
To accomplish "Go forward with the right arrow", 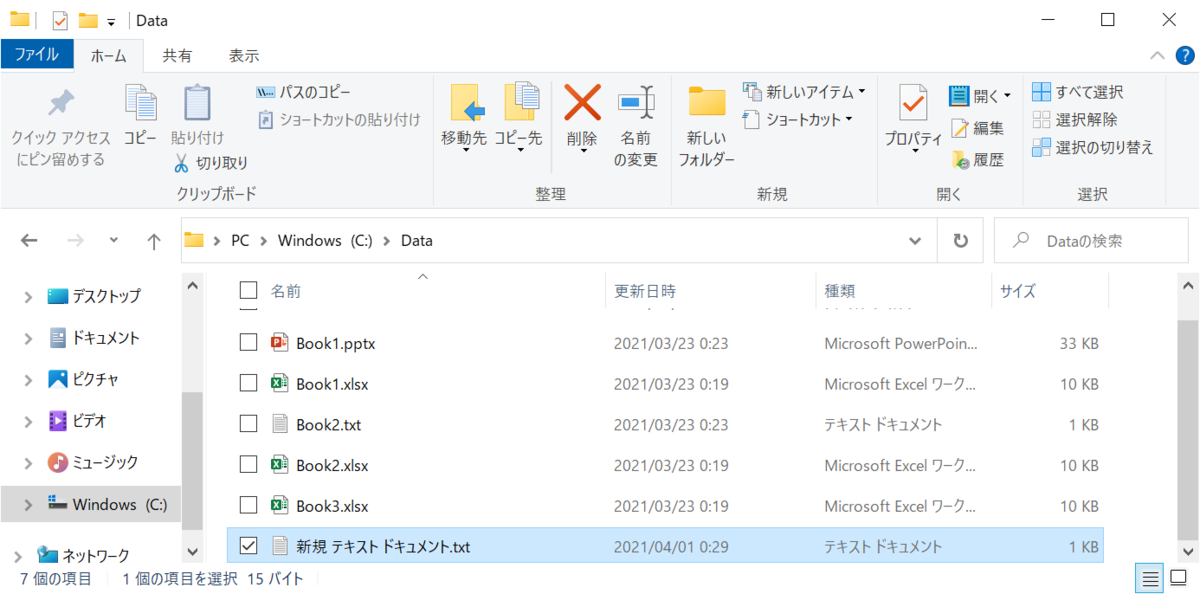I will (75, 241).
